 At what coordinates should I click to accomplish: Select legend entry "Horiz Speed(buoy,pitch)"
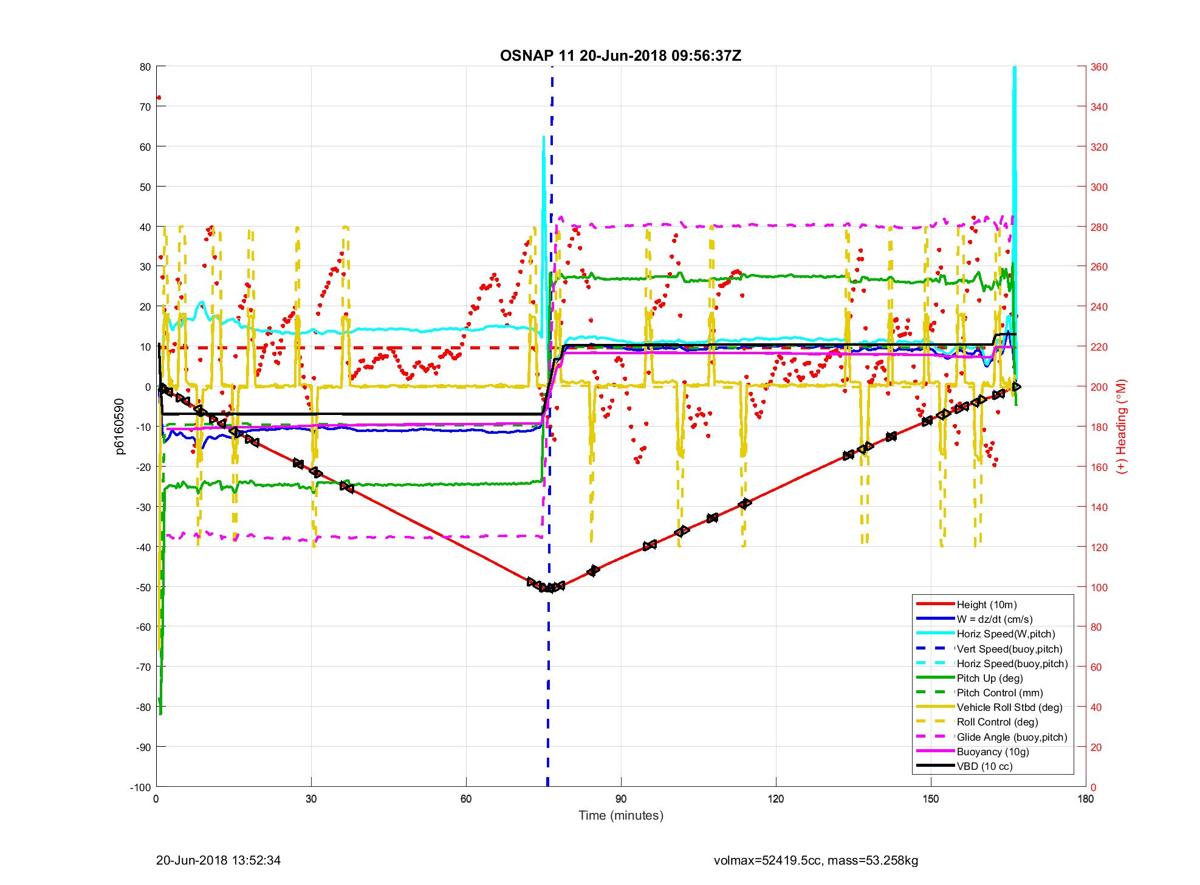(1013, 663)
